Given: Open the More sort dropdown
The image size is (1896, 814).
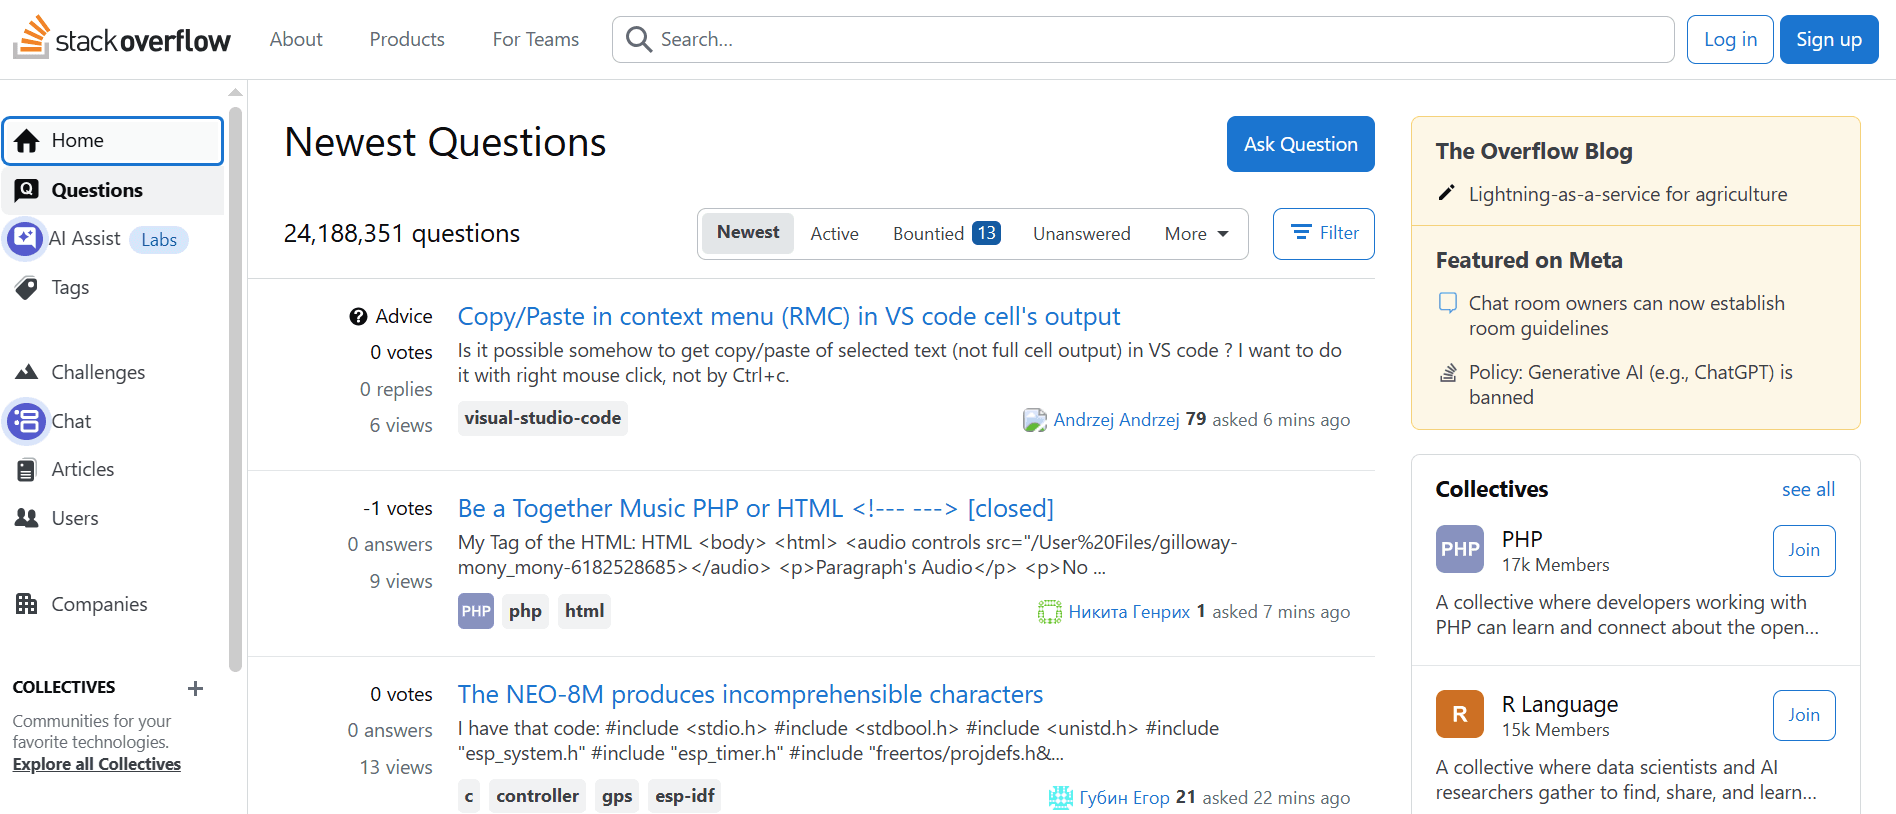Looking at the screenshot, I should [1196, 234].
